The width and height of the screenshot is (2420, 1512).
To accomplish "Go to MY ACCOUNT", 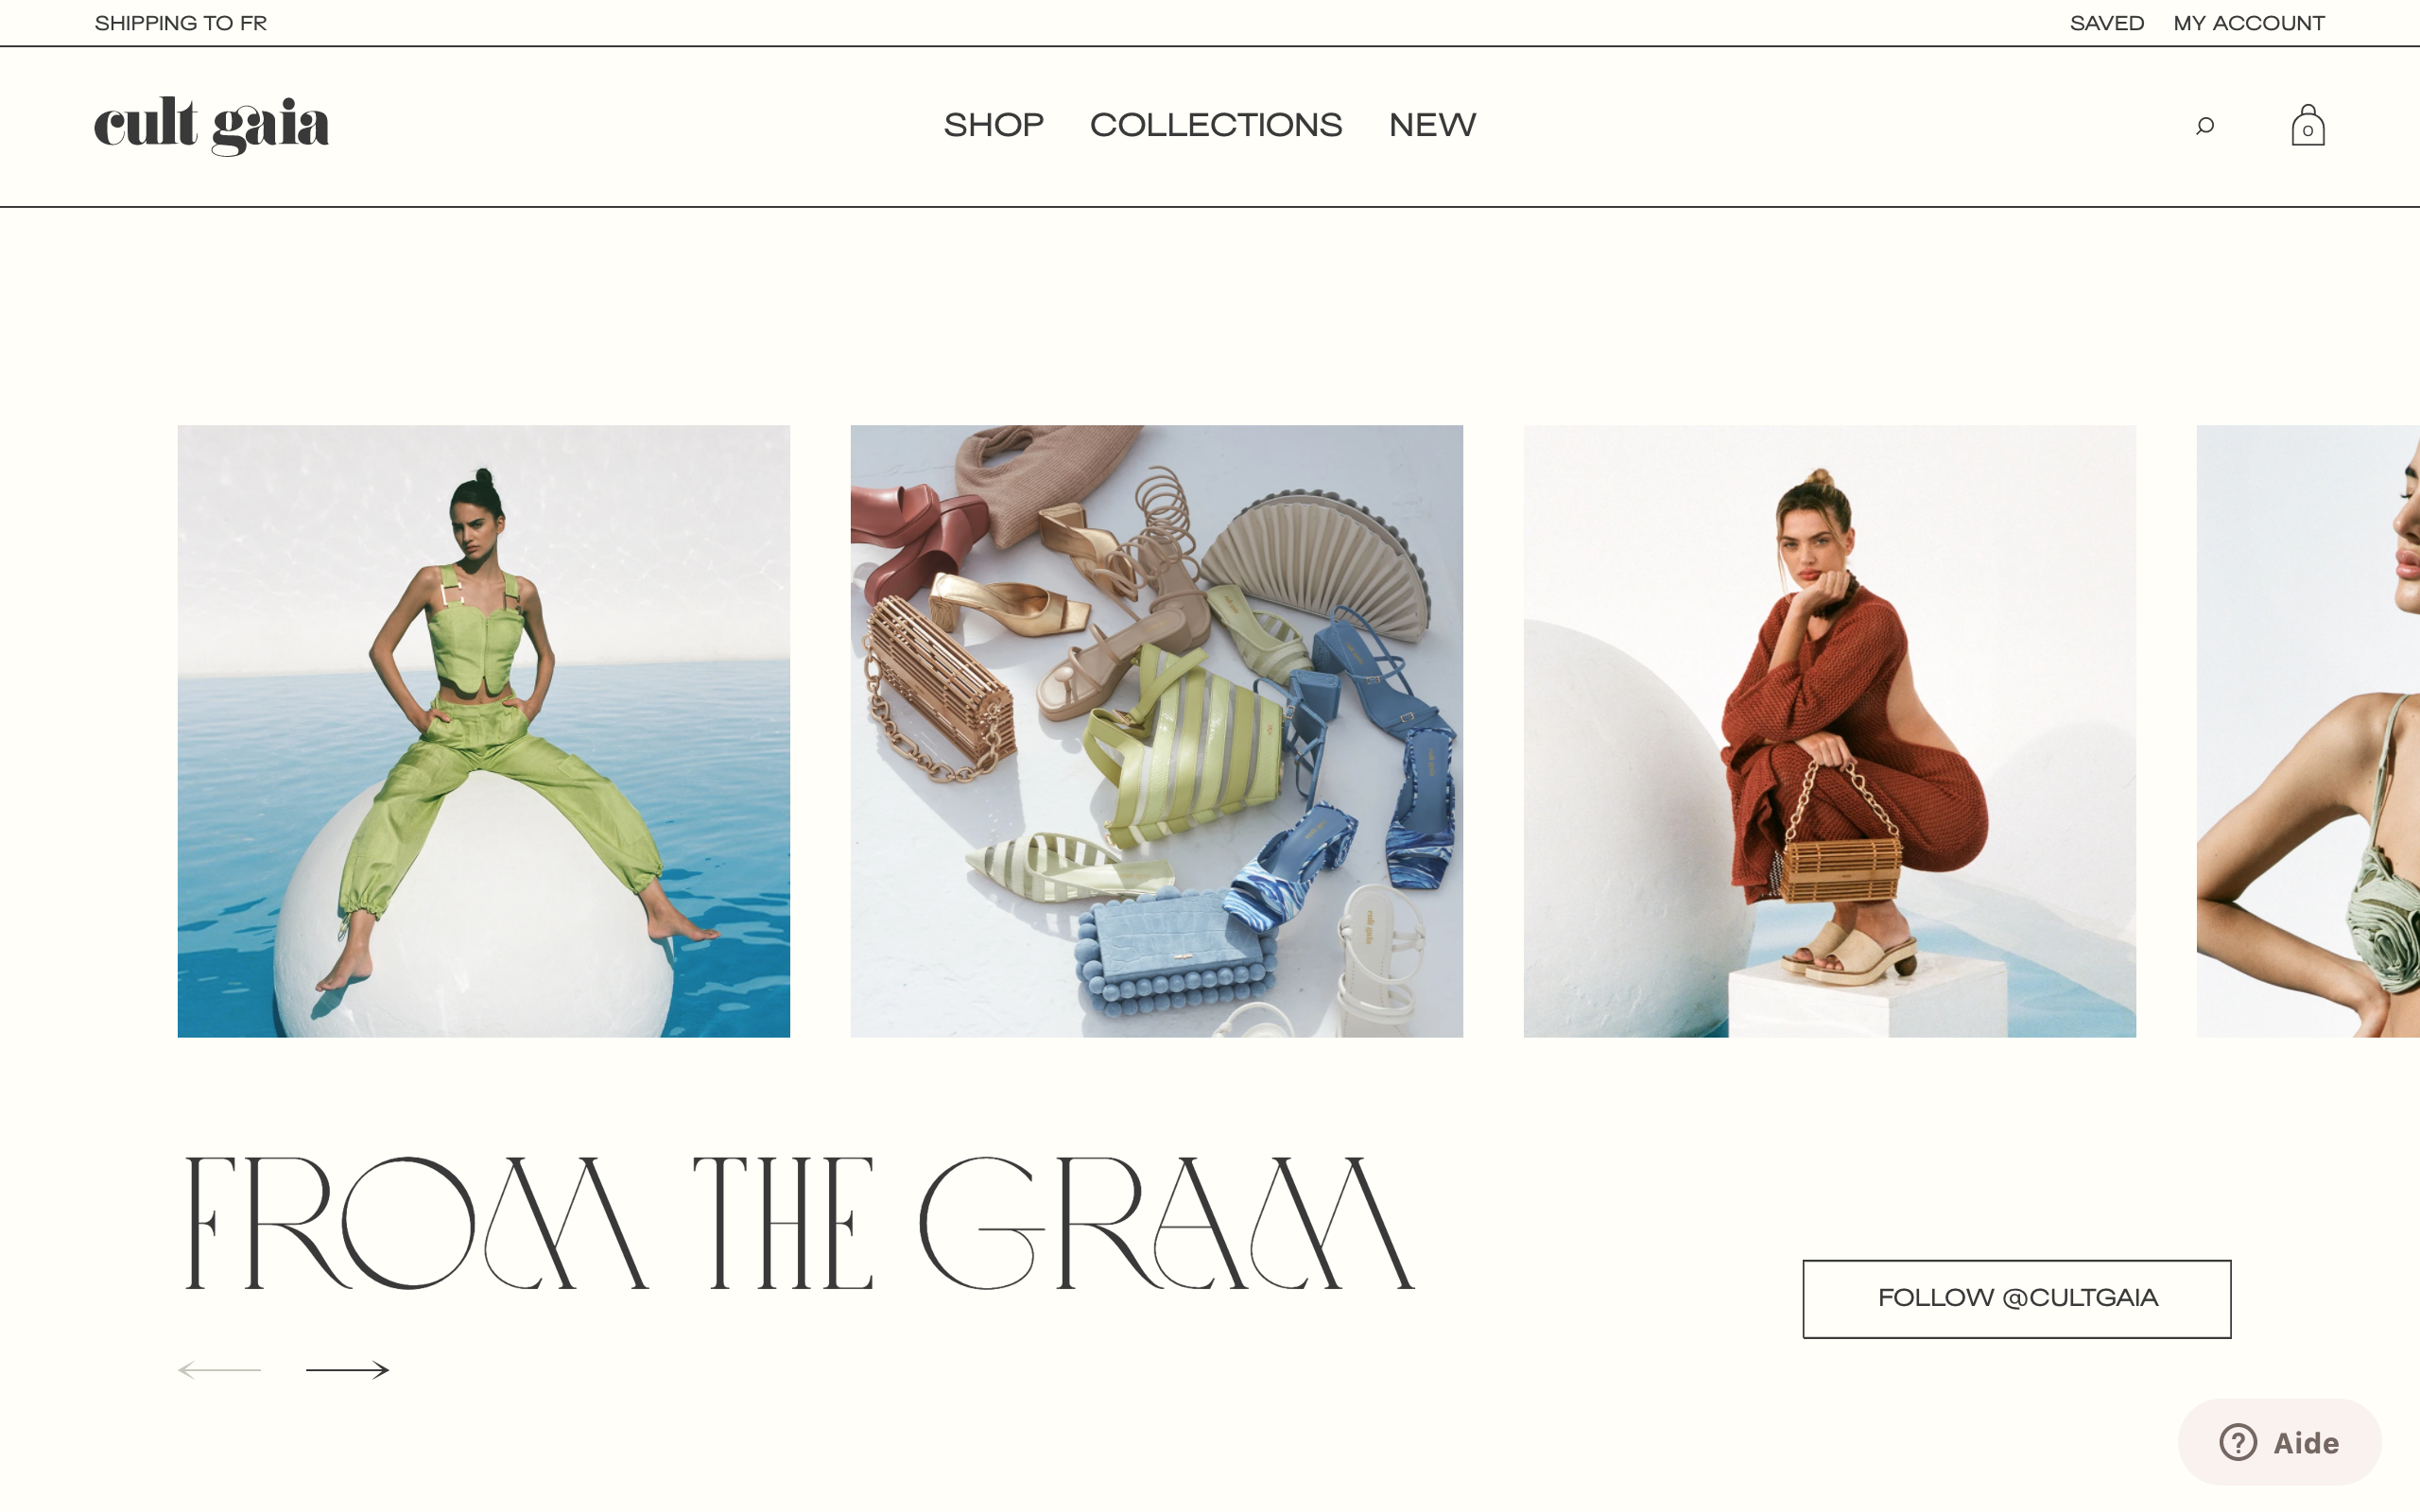I will [2249, 23].
